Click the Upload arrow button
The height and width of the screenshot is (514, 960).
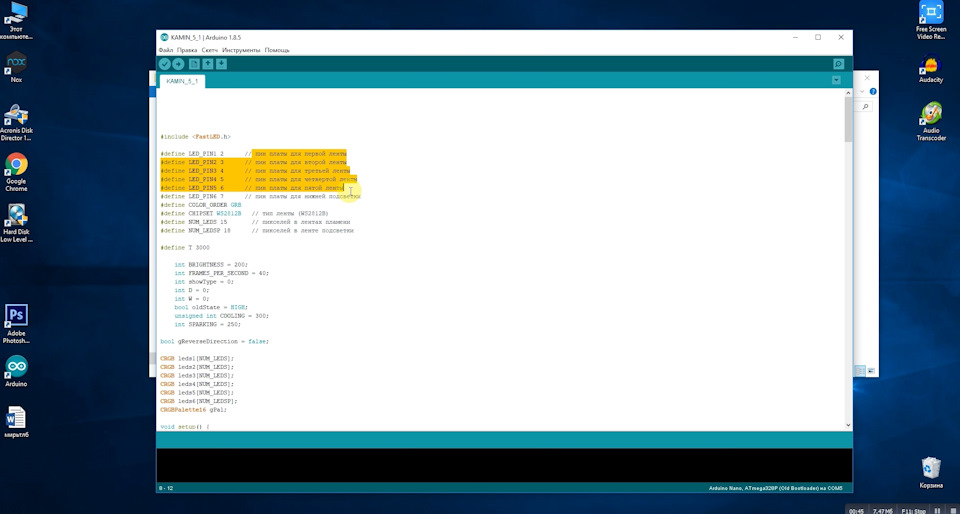click(178, 64)
